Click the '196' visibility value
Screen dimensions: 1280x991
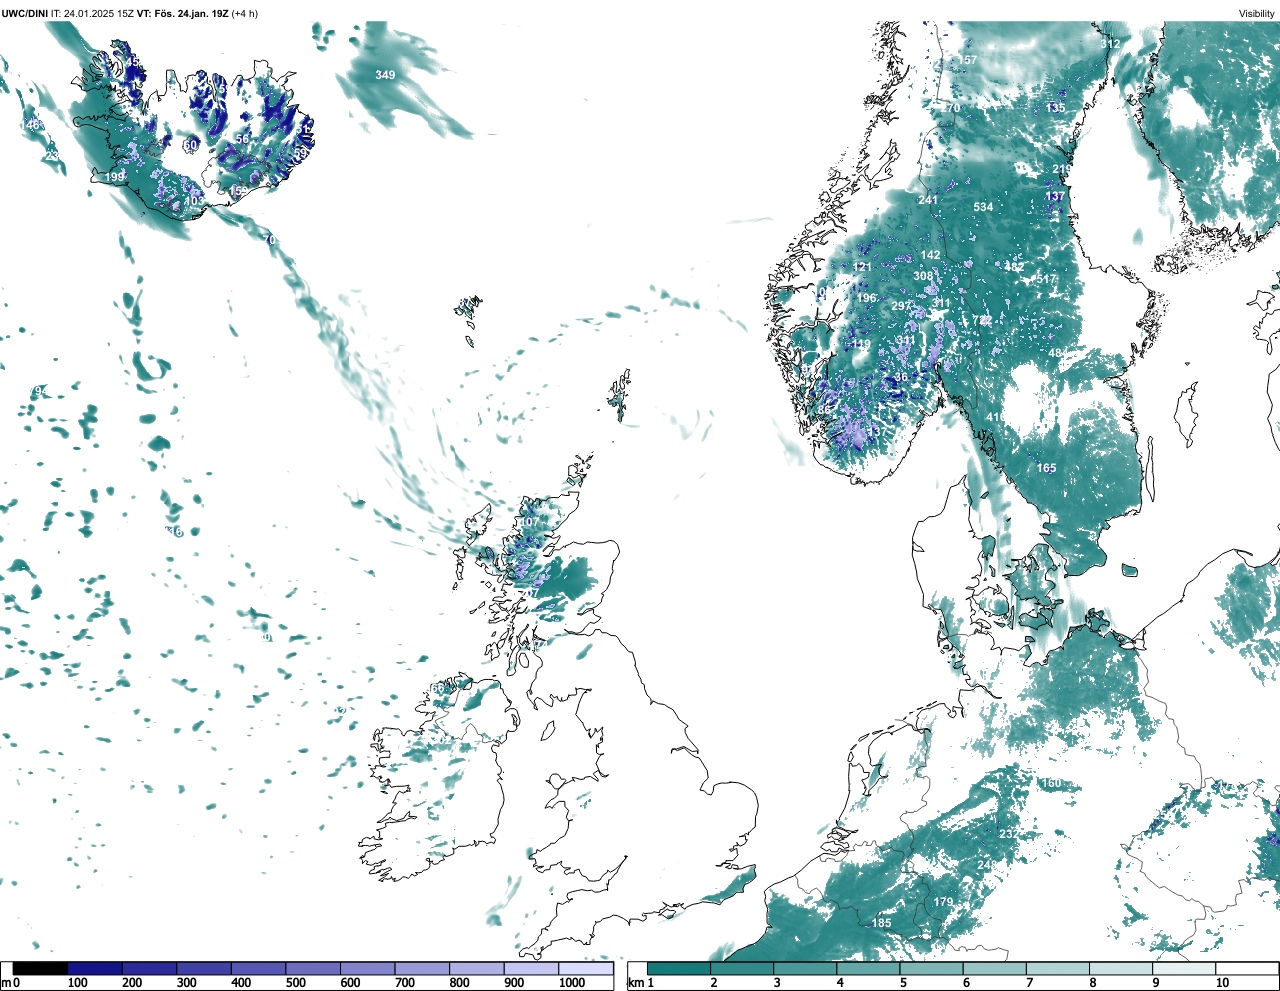coord(866,298)
